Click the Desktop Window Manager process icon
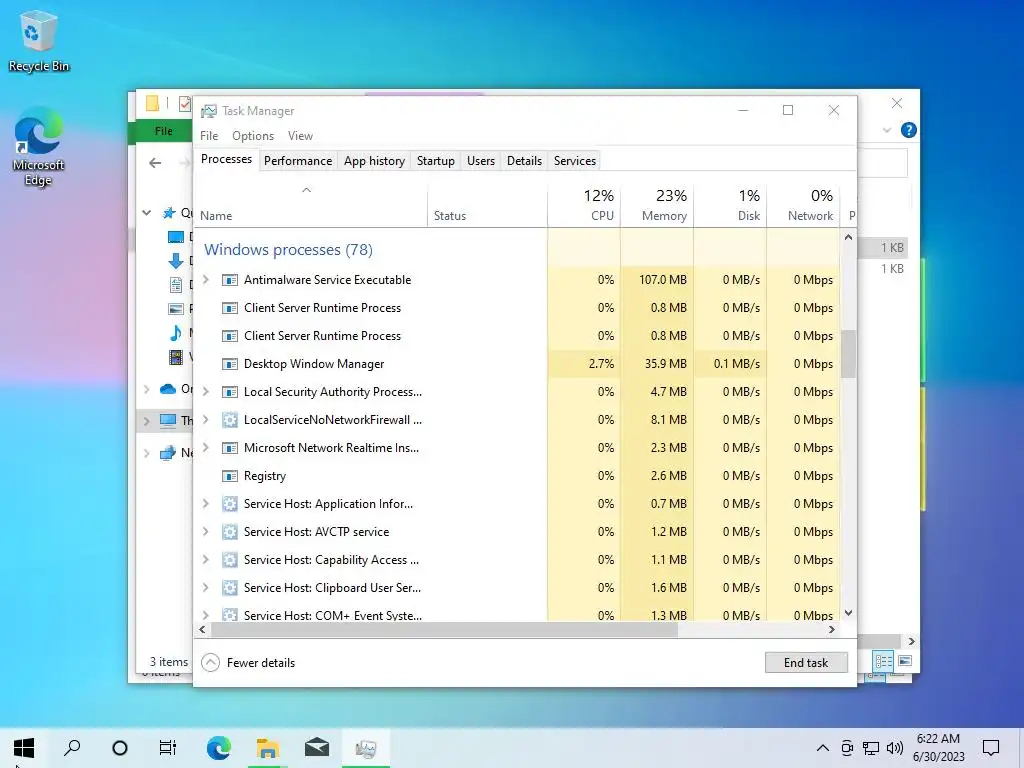1024x768 pixels. [x=229, y=364]
